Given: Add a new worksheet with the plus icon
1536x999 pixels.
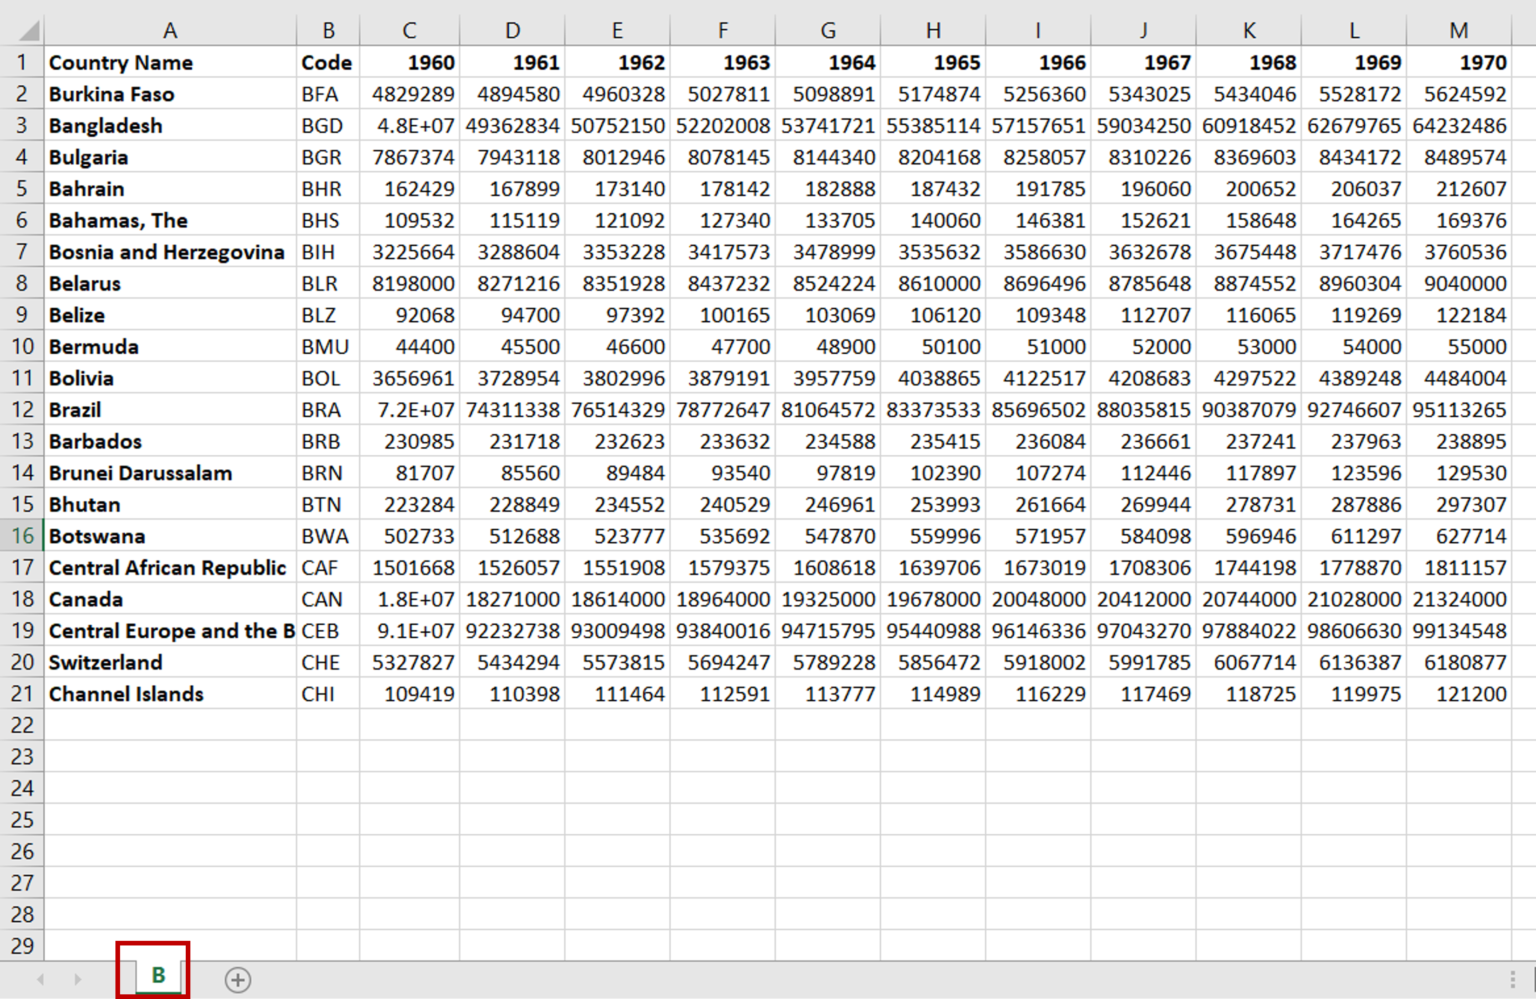Looking at the screenshot, I should coord(238,980).
